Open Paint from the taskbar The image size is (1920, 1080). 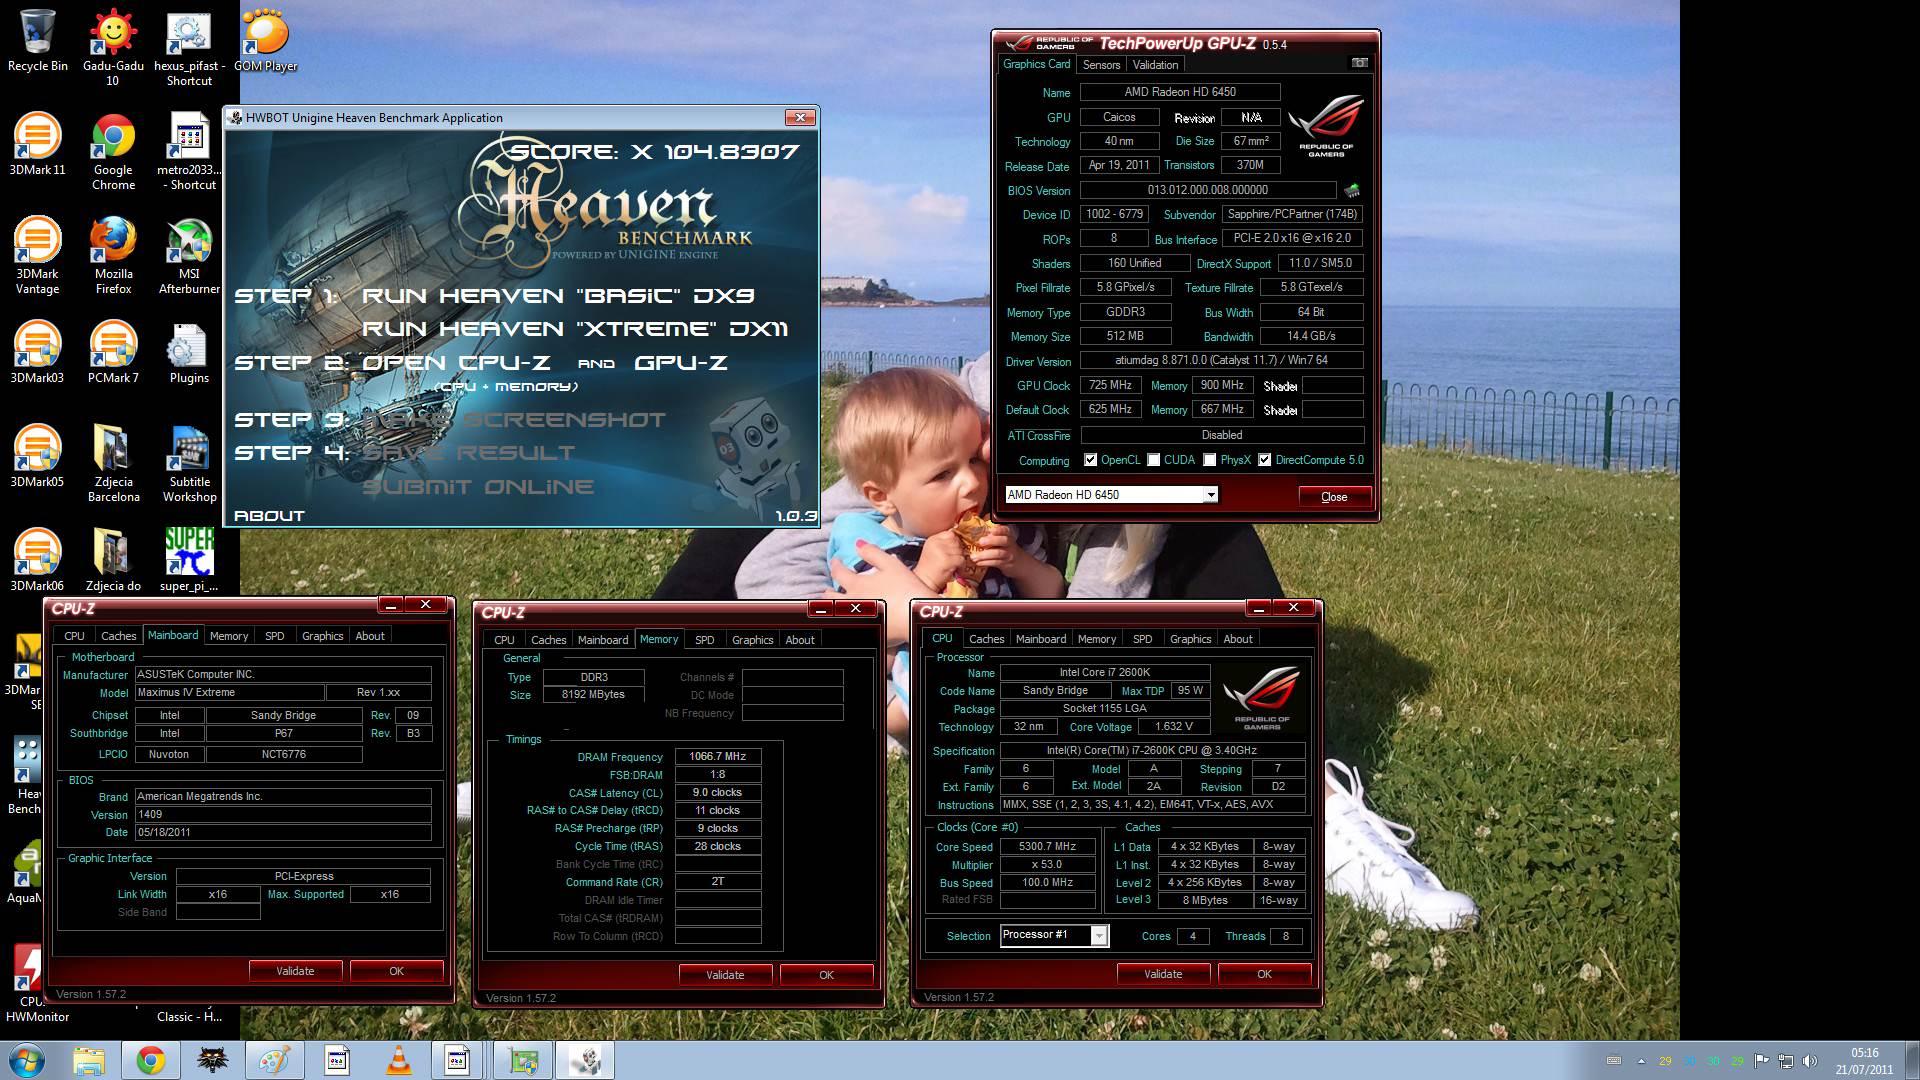point(275,1060)
